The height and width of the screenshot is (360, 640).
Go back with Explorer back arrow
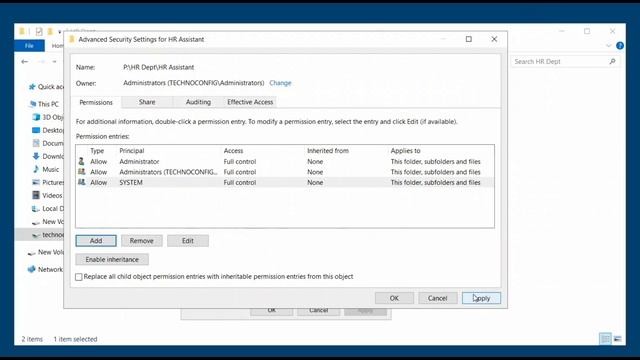[x=25, y=62]
